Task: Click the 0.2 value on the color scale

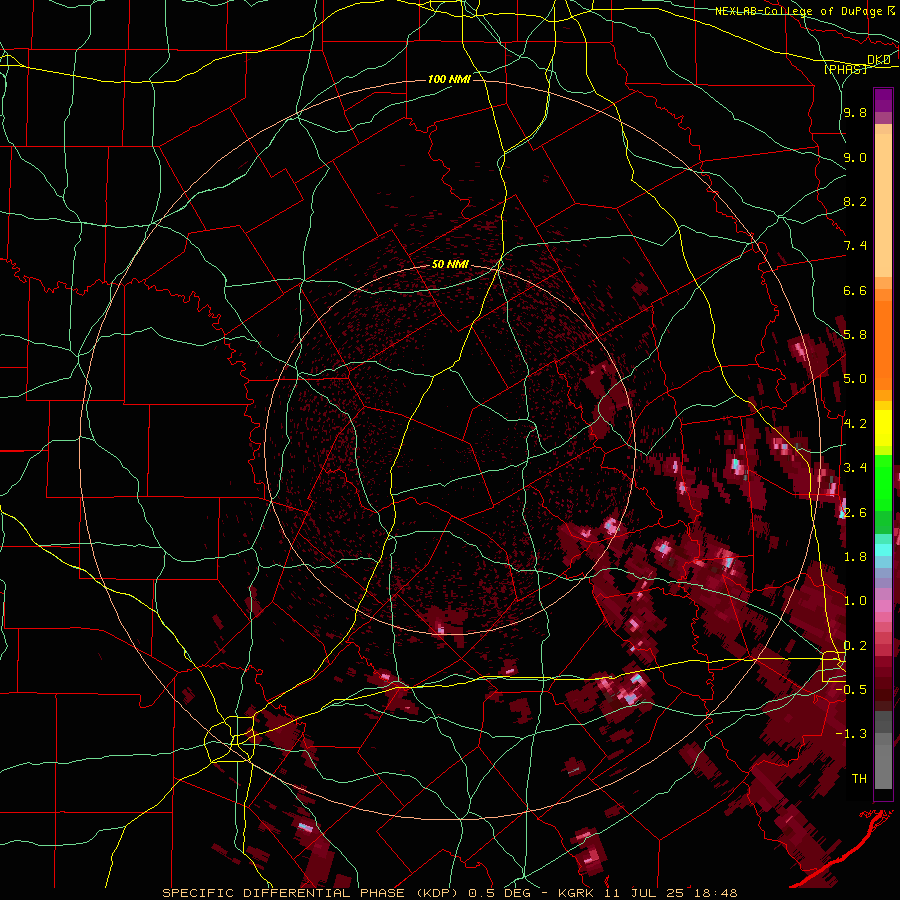Action: [855, 646]
